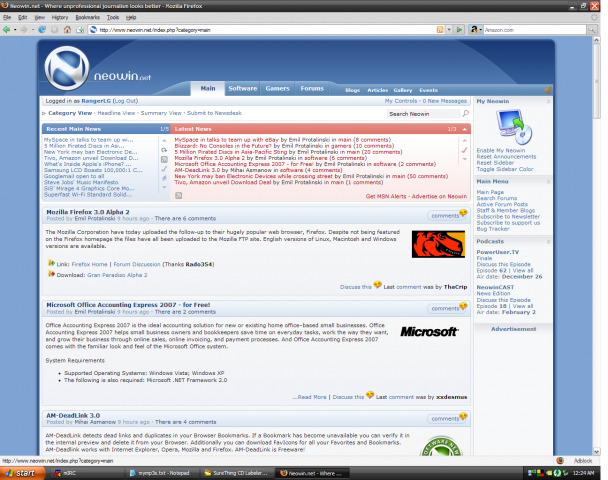The image size is (608, 480).
Task: Go to the Home page icon
Action: pyautogui.click(x=67, y=29)
